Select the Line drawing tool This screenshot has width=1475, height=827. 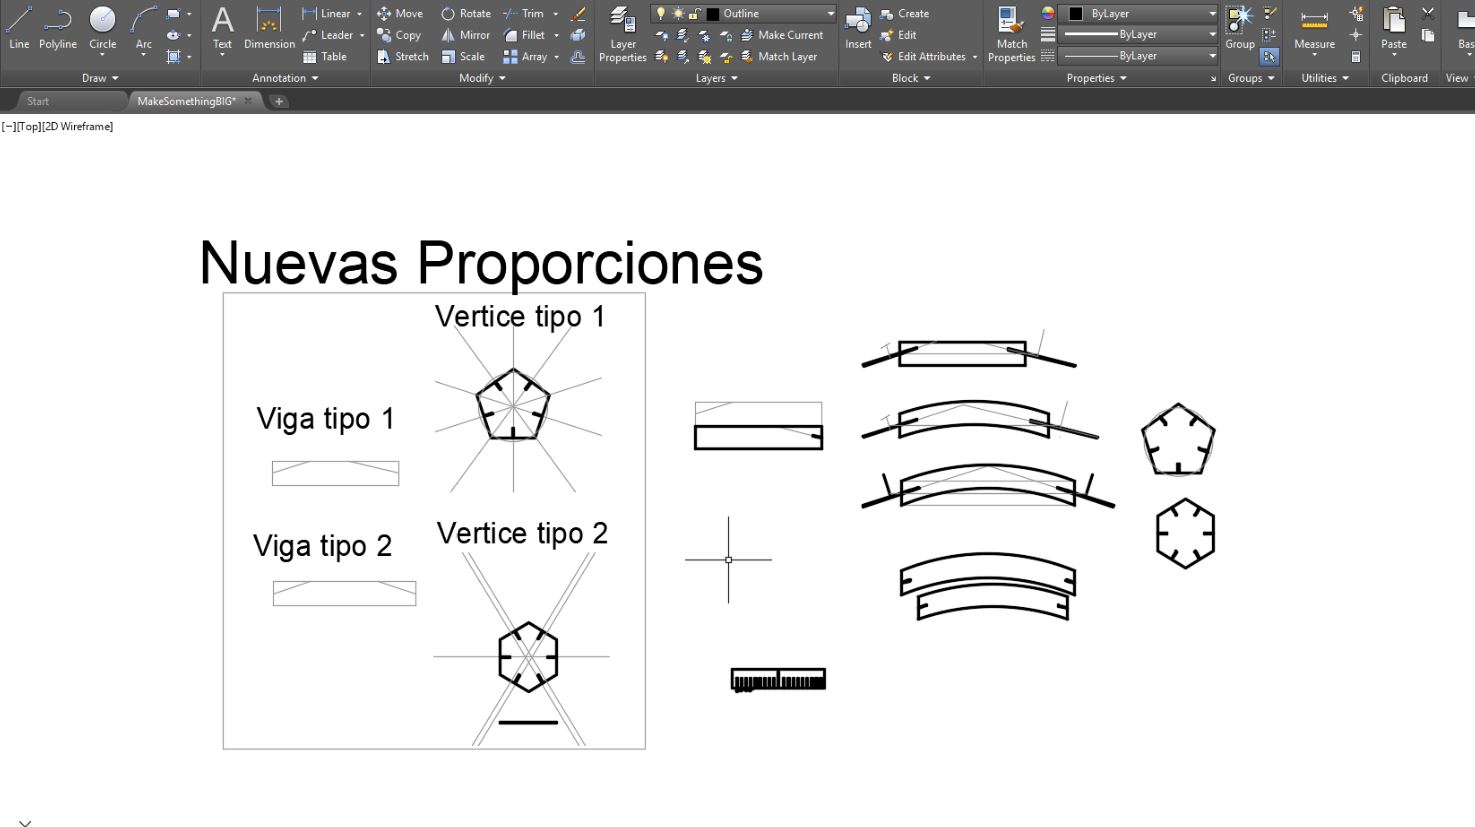(19, 28)
